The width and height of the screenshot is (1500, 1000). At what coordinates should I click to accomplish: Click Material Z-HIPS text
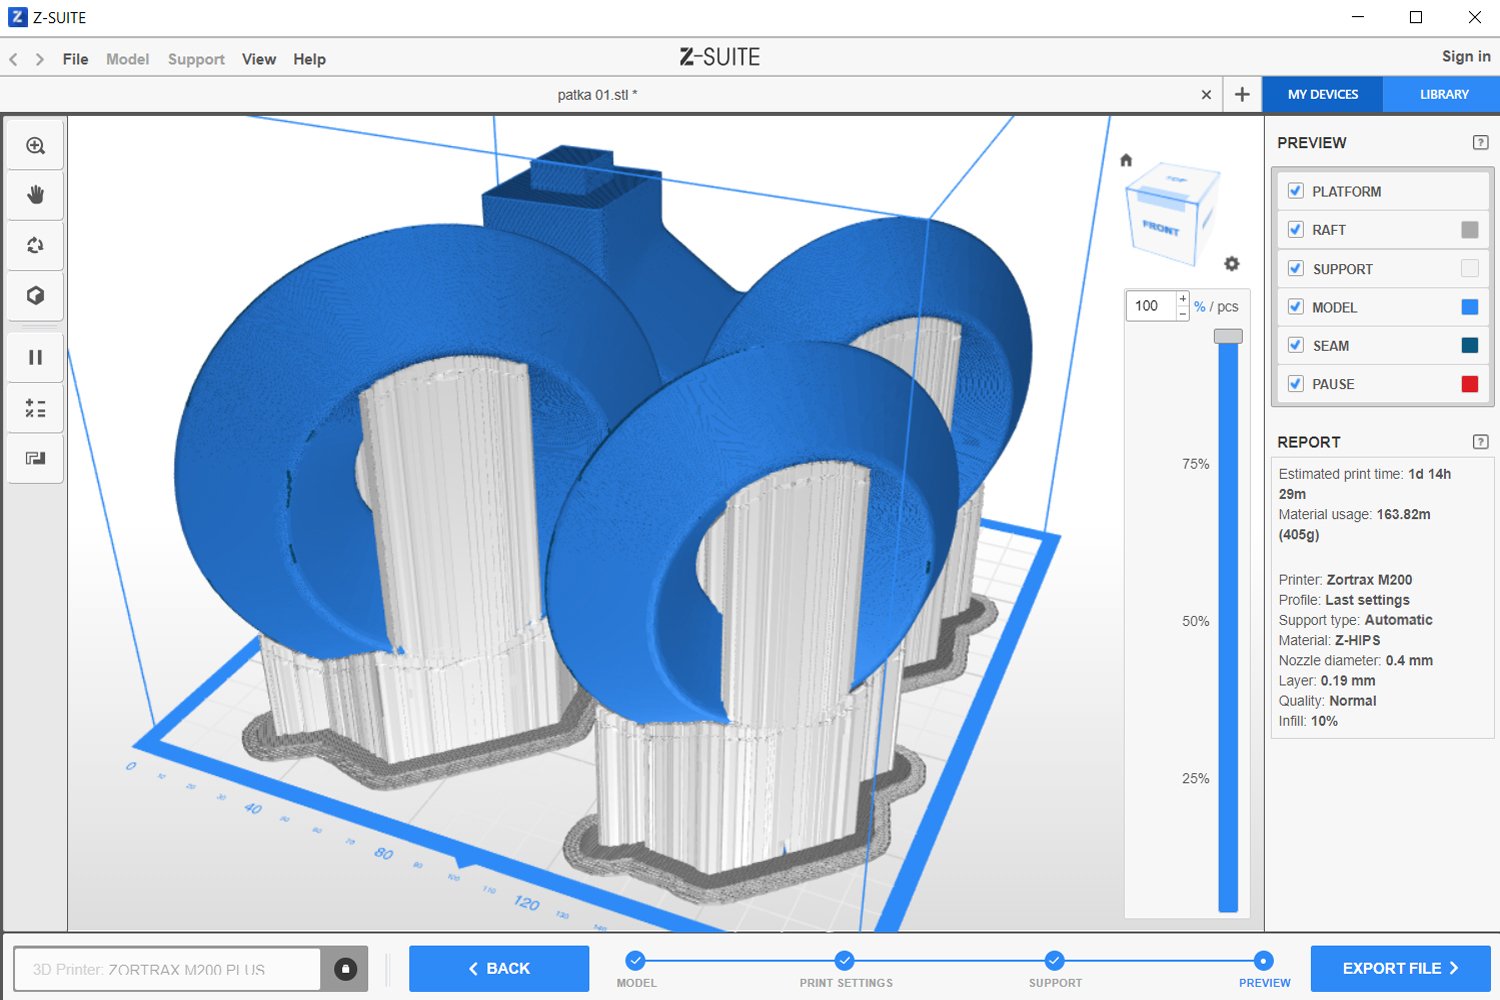pos(1329,640)
